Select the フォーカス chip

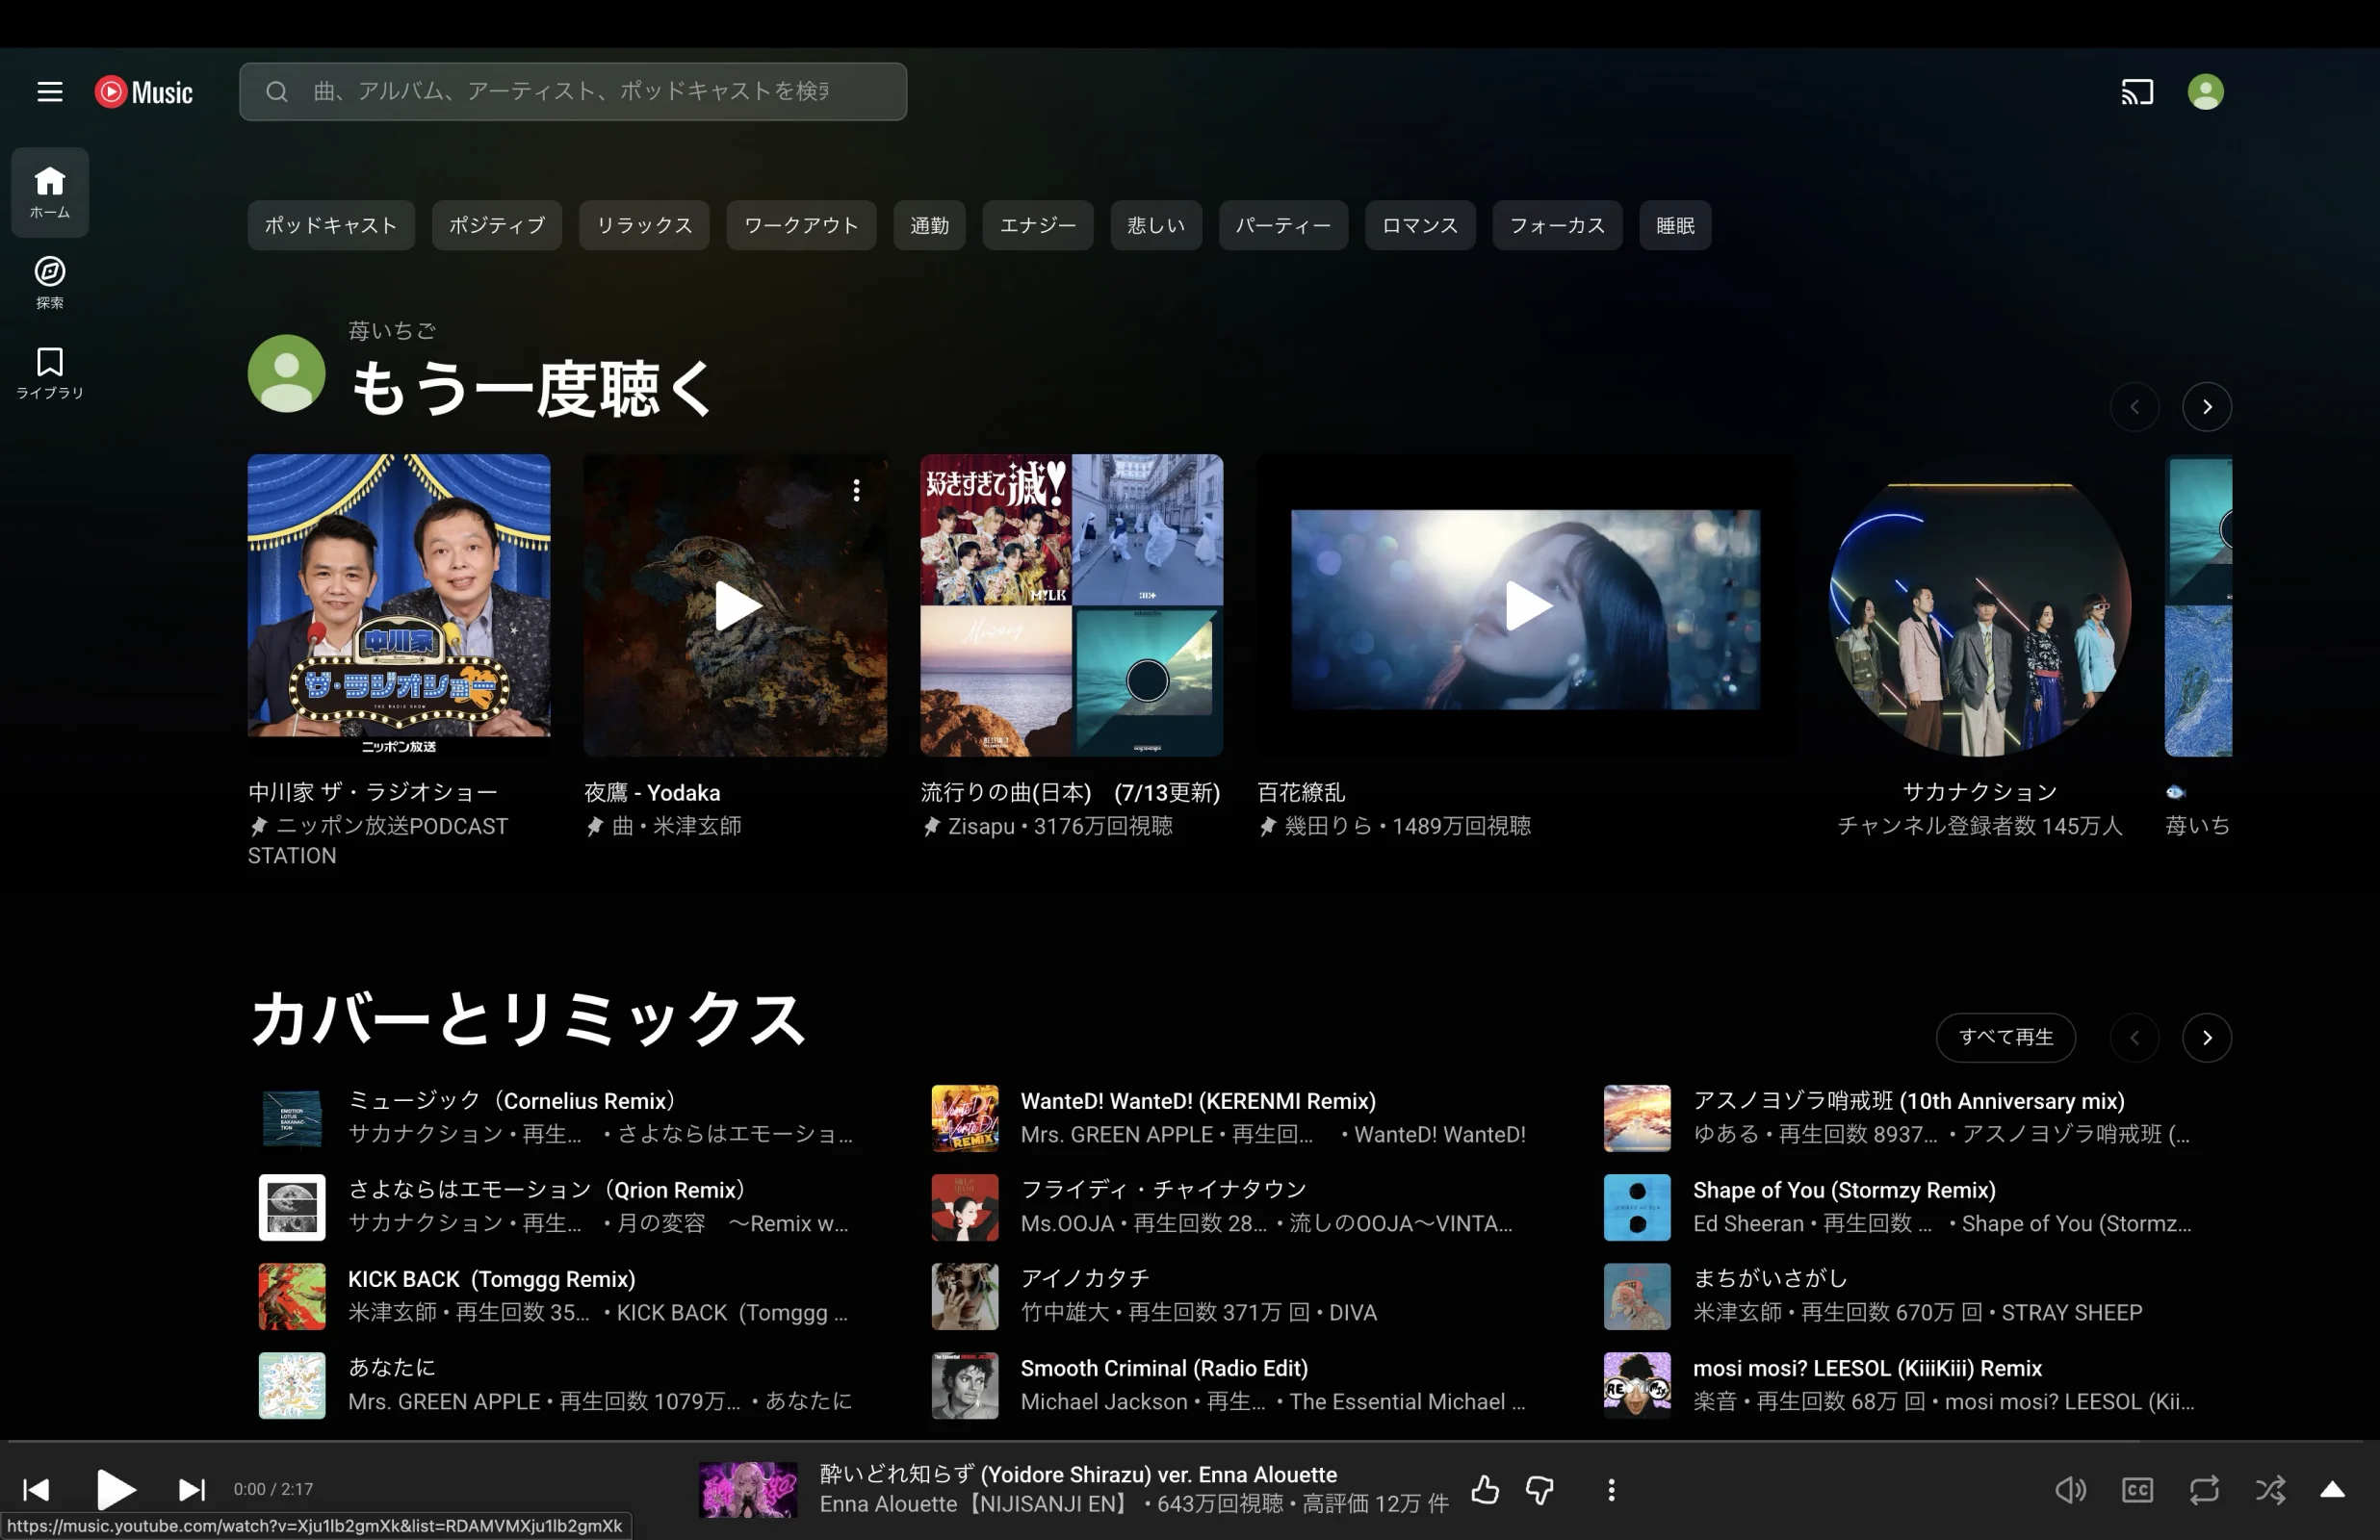1557,225
